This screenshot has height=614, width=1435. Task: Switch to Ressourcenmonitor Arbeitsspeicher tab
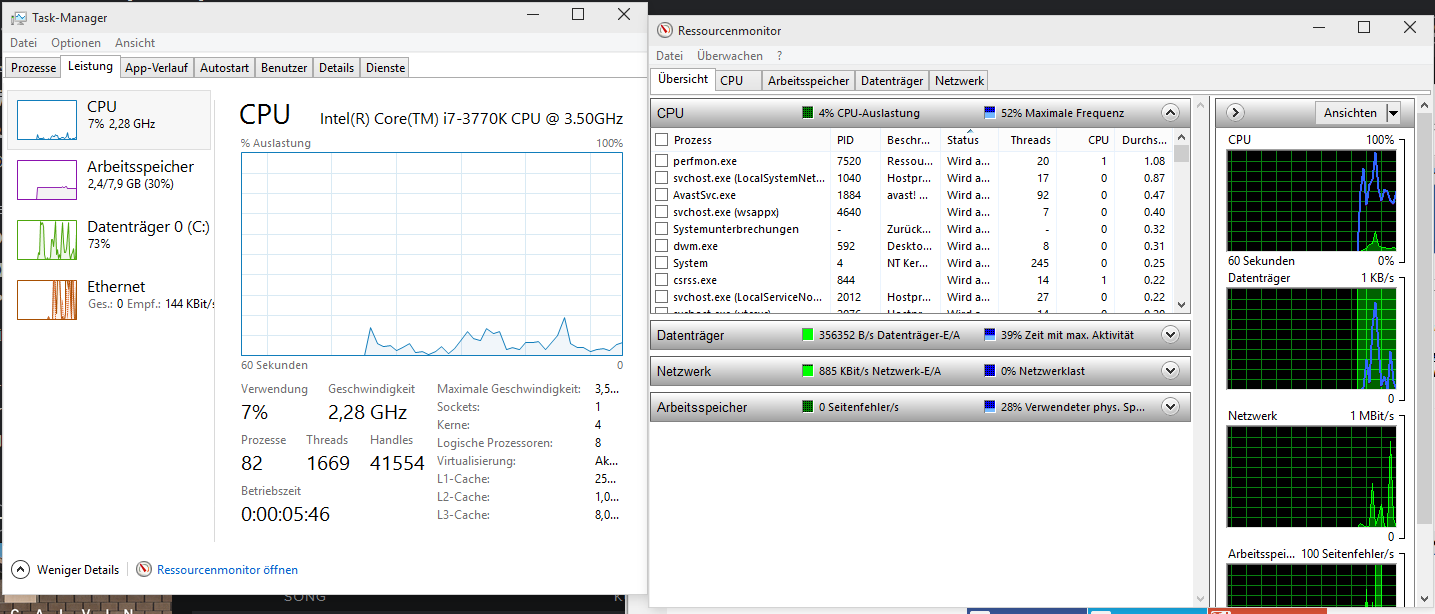pos(809,81)
